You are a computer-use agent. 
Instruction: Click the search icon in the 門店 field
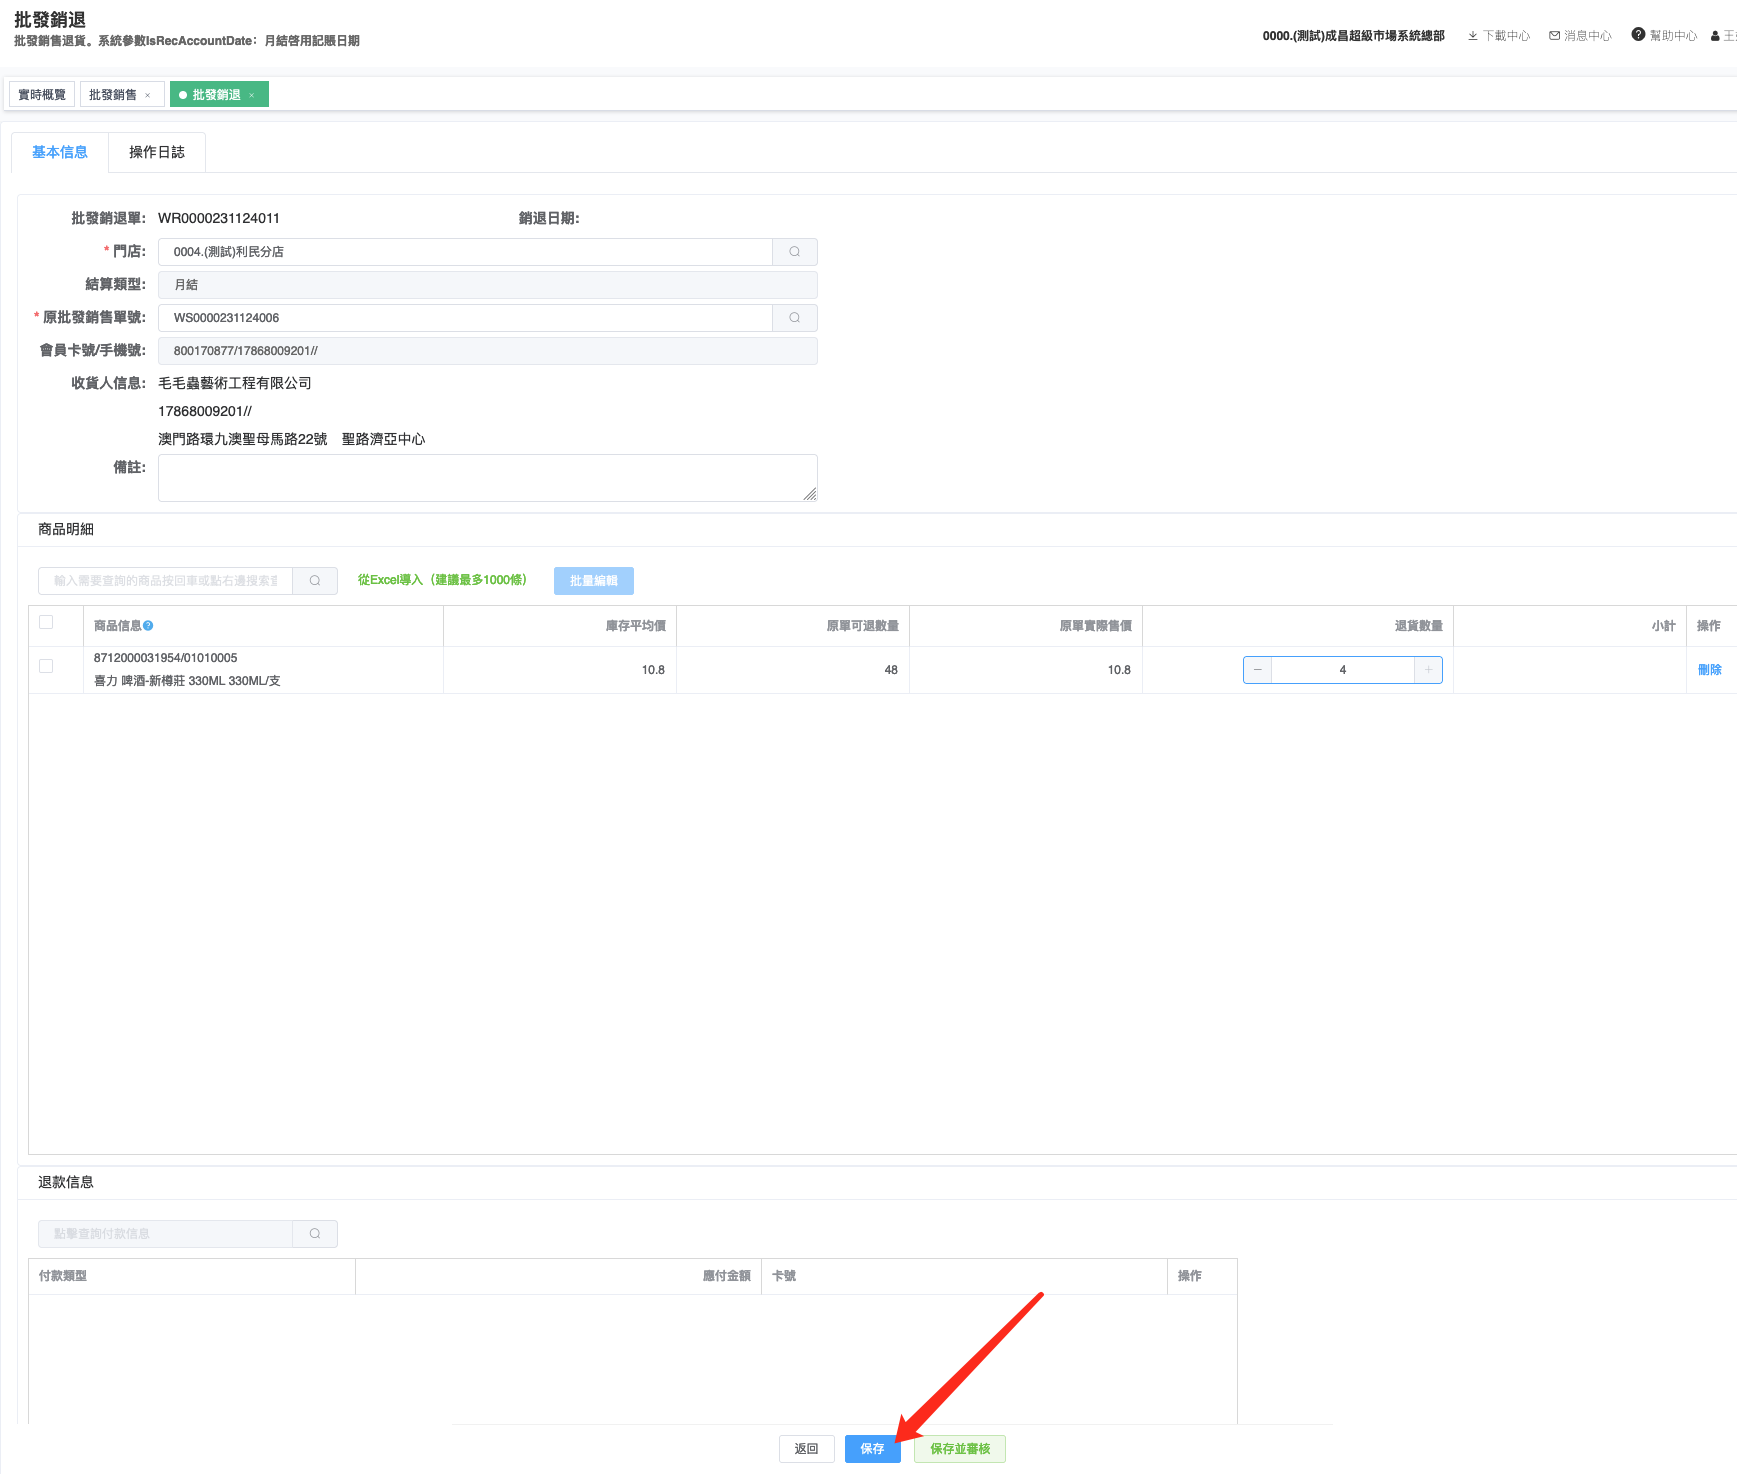794,252
